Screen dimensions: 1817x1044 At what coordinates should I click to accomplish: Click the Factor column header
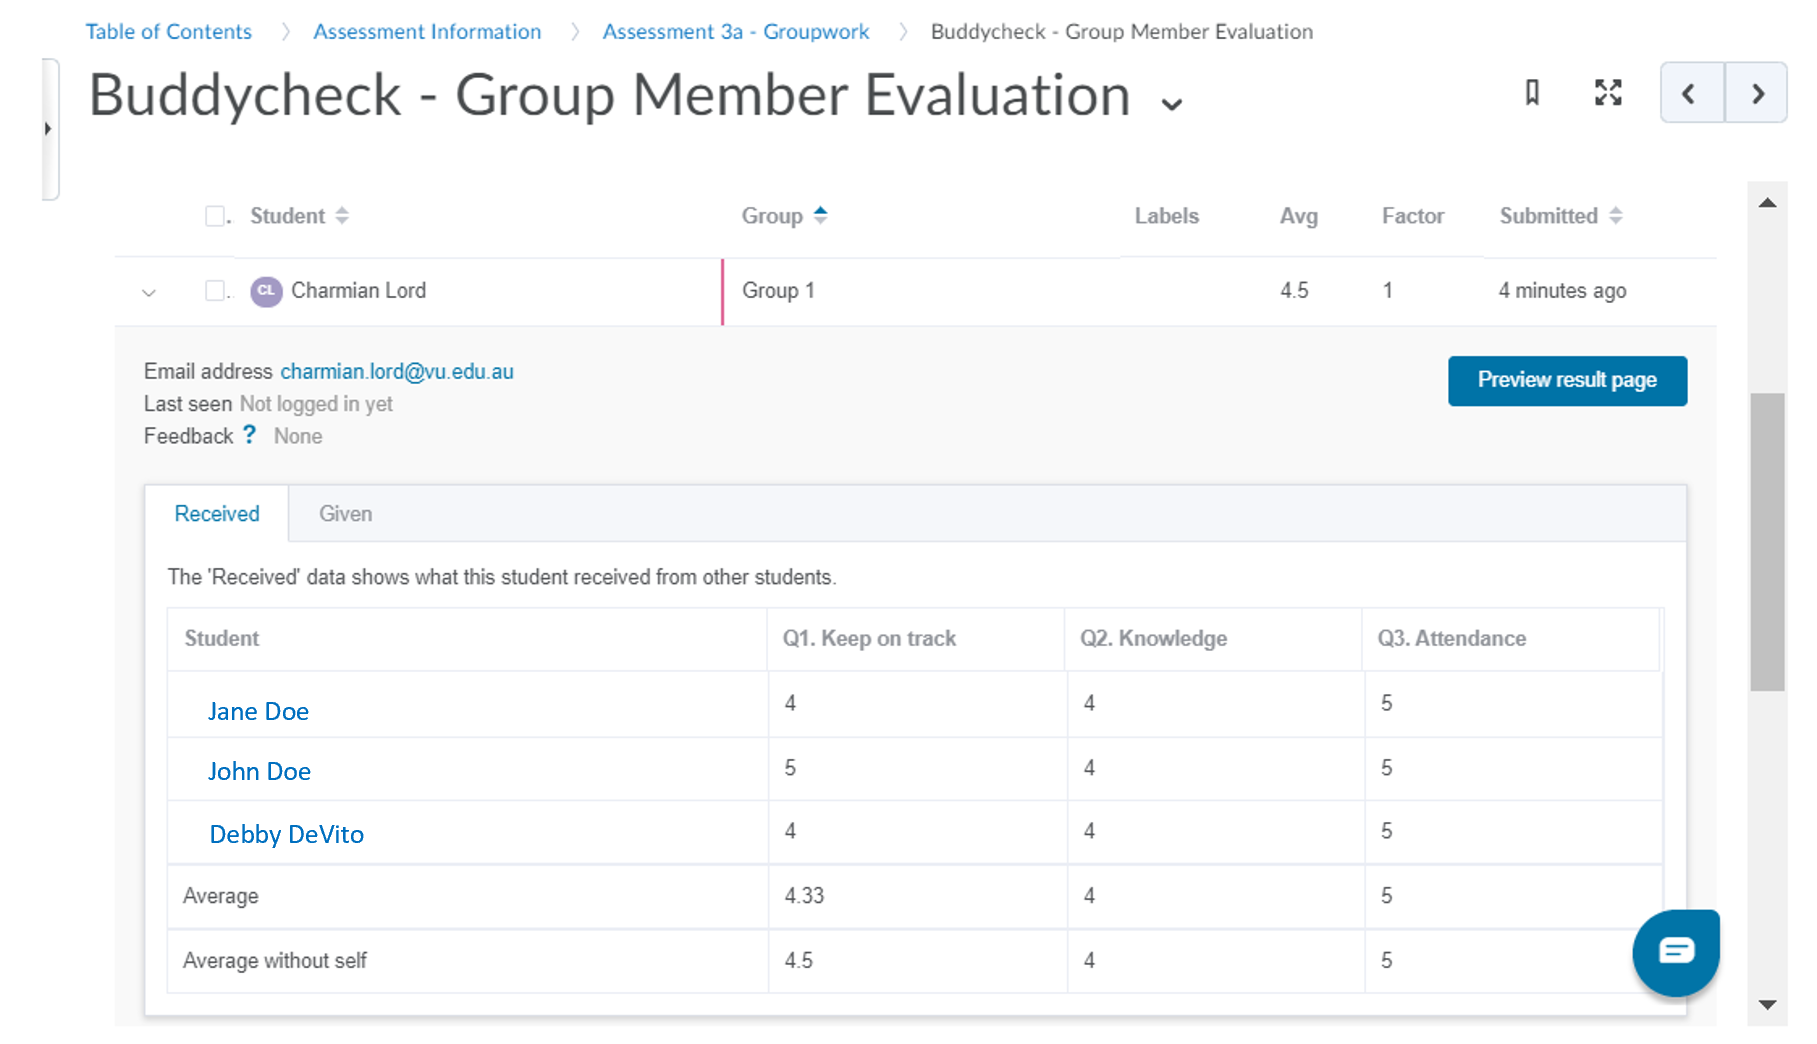(1413, 216)
